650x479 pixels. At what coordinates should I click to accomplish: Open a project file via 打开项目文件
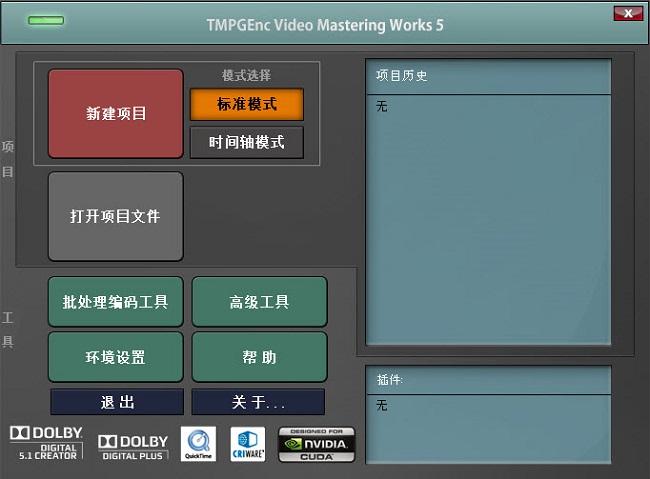point(116,216)
